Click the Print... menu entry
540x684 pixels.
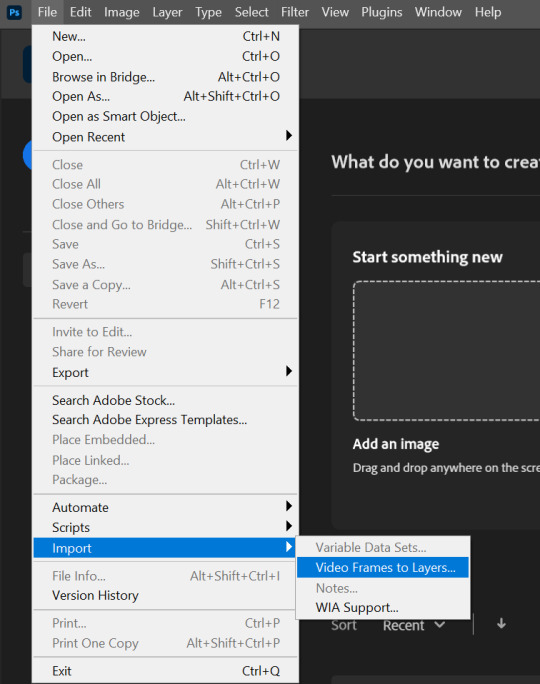tap(165, 623)
